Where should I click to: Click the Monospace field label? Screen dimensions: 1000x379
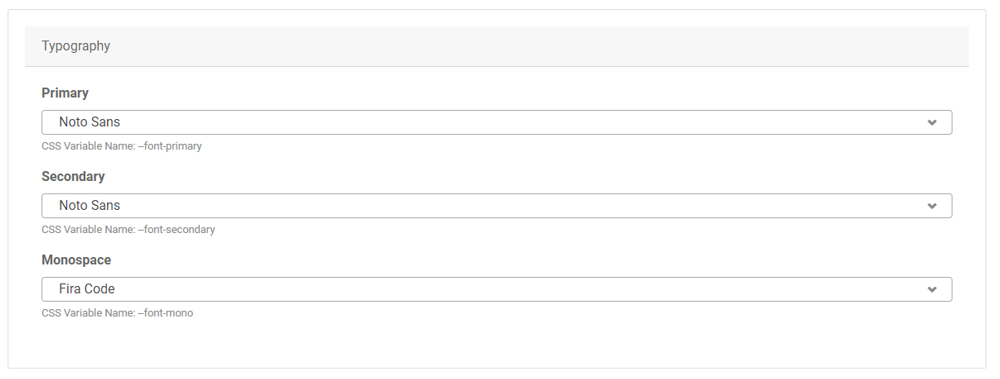click(77, 260)
